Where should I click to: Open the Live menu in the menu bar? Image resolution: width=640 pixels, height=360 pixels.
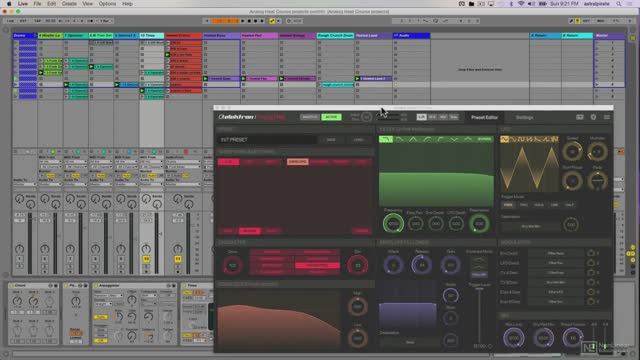click(23, 4)
